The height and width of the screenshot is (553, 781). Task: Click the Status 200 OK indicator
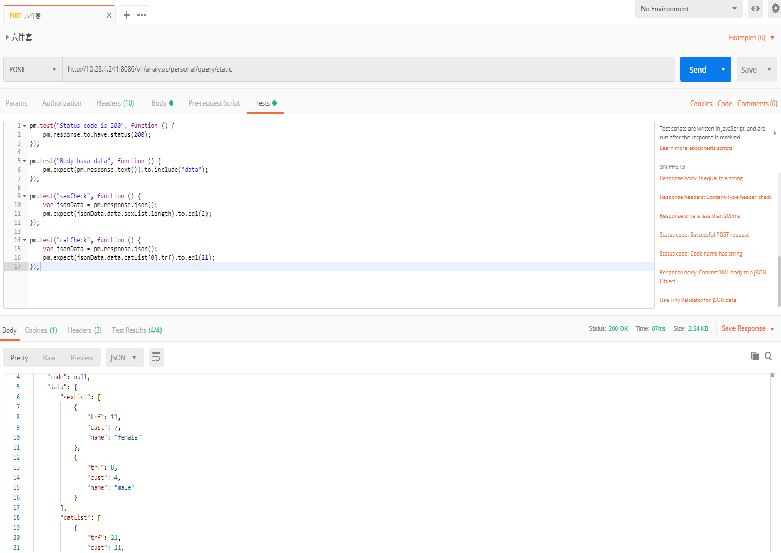pos(608,329)
